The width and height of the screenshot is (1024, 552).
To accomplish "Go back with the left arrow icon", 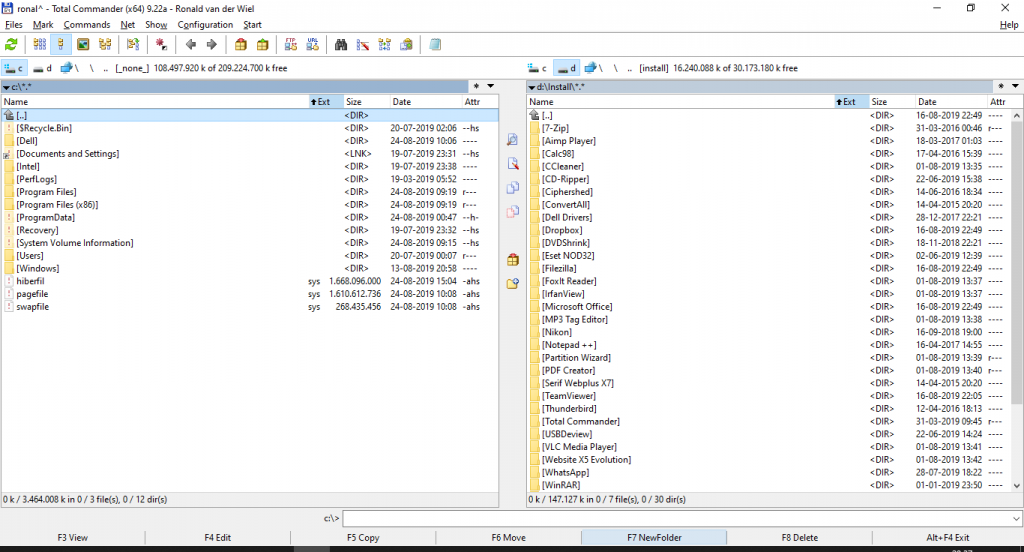I will point(191,44).
